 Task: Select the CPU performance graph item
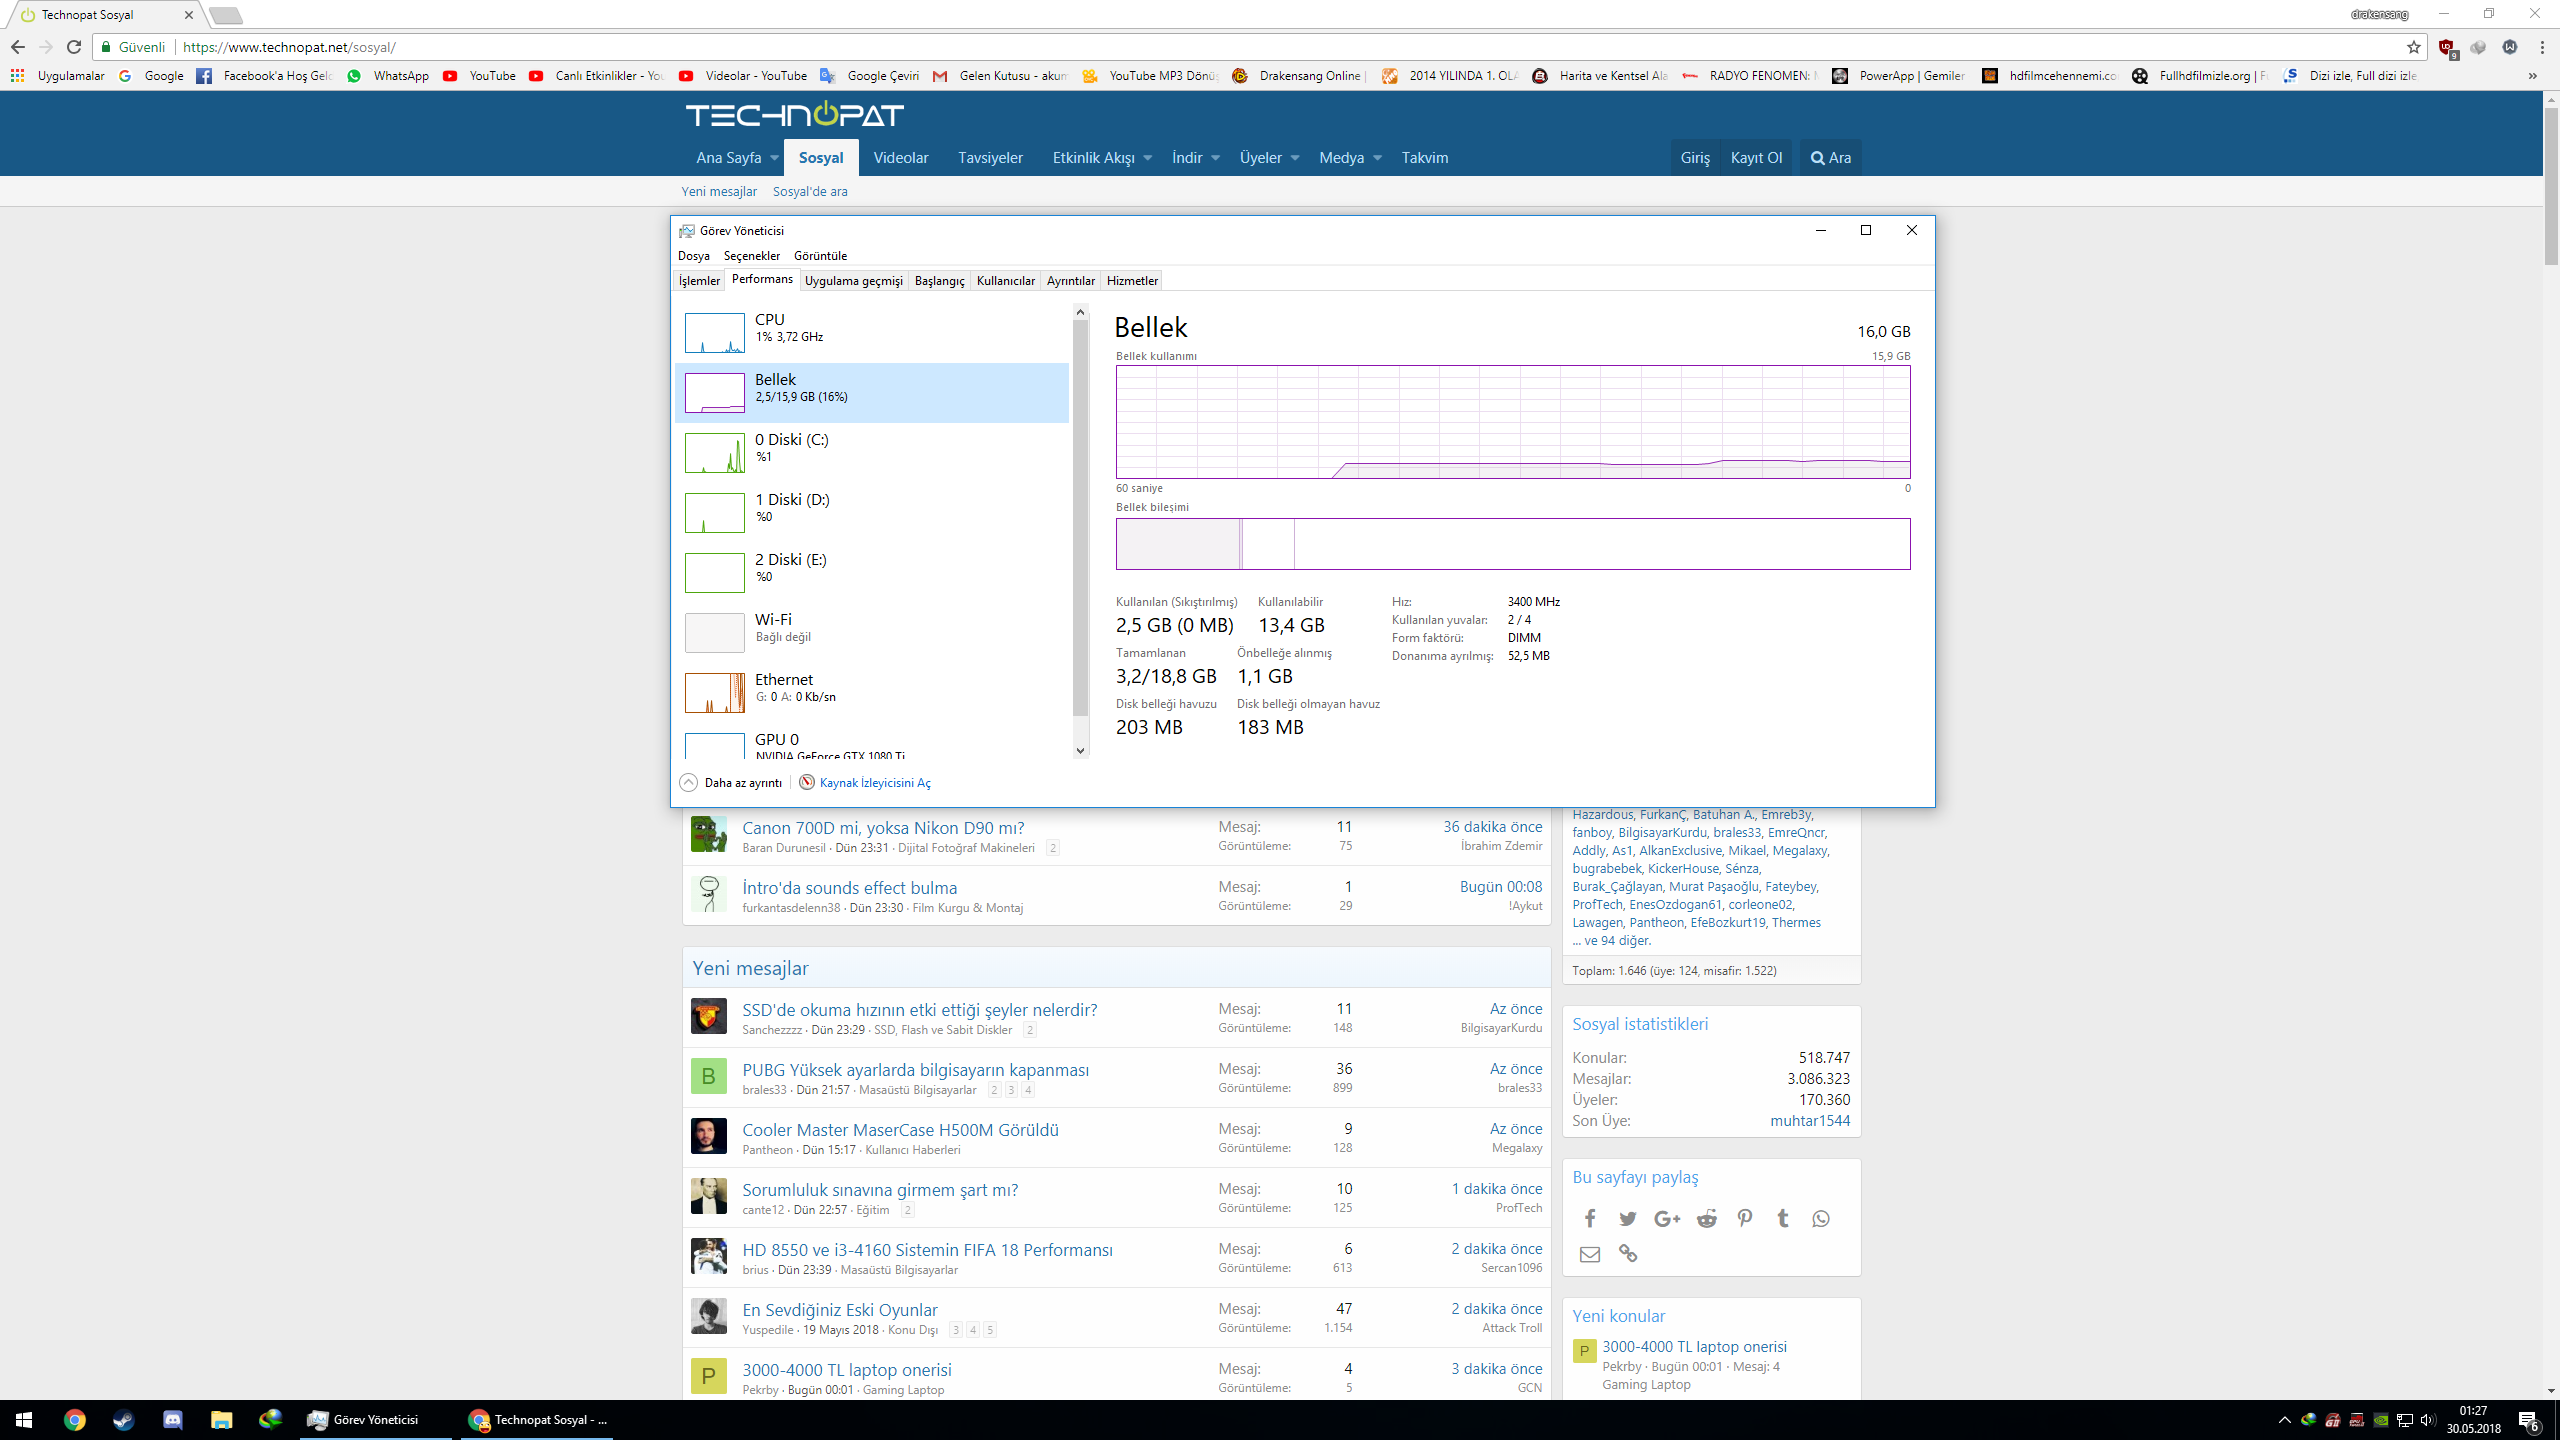(872, 332)
